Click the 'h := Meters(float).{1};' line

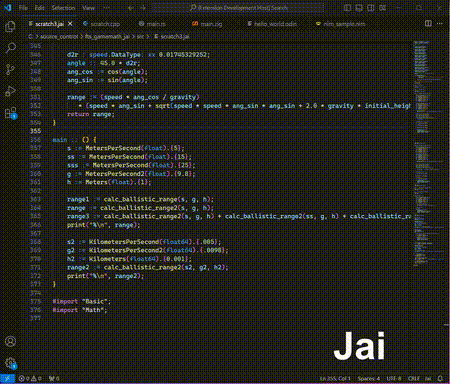pos(109,182)
